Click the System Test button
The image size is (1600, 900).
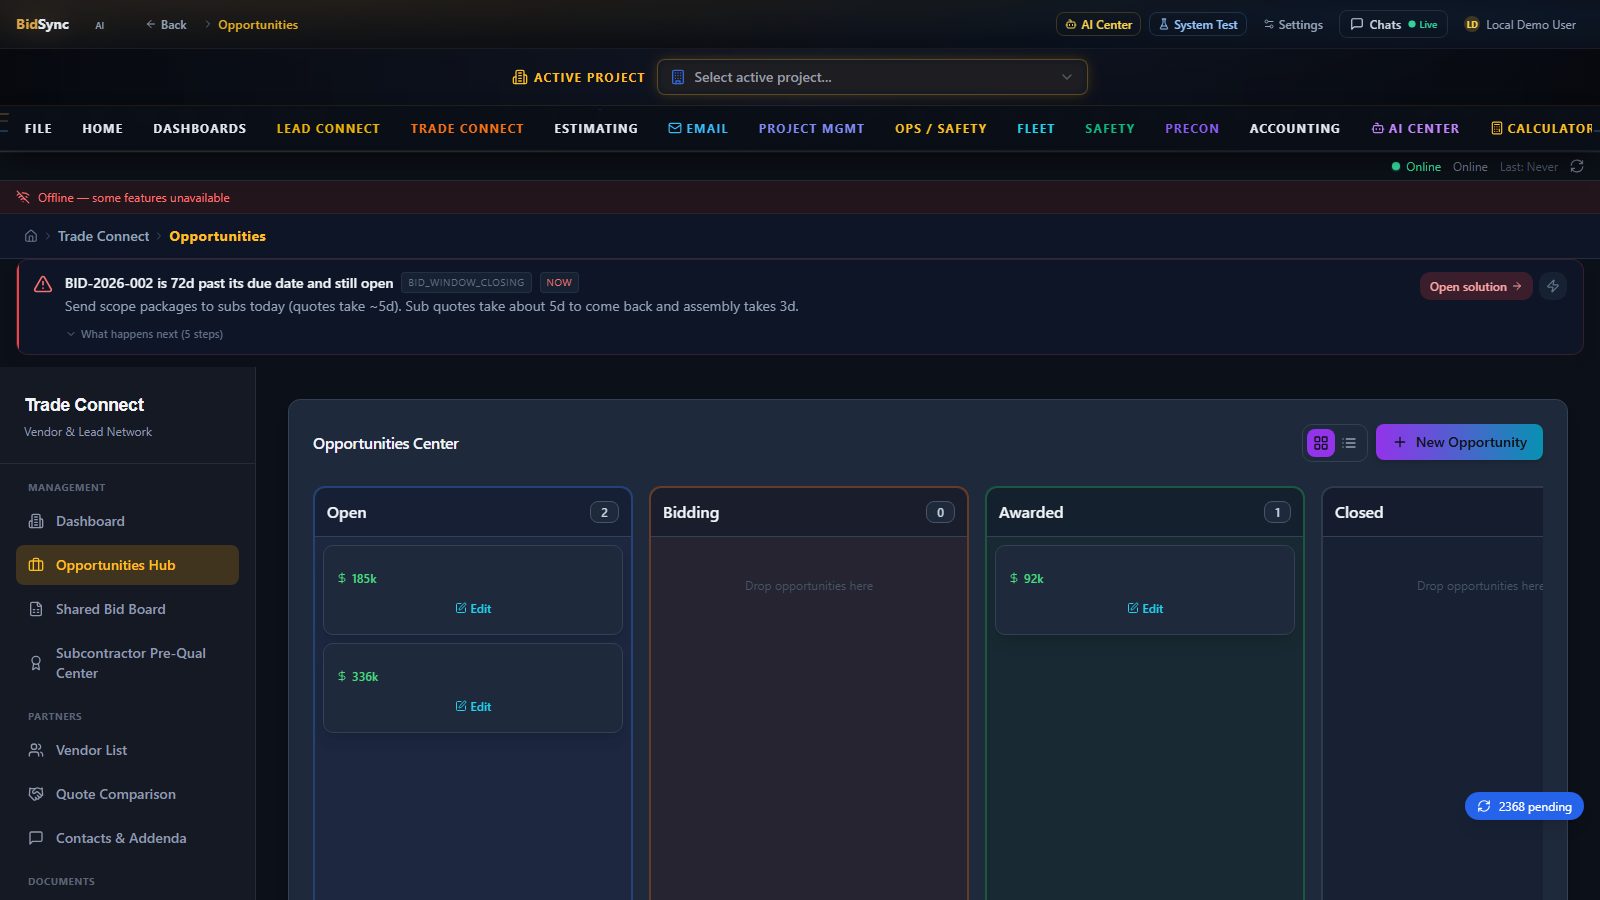[x=1197, y=24]
